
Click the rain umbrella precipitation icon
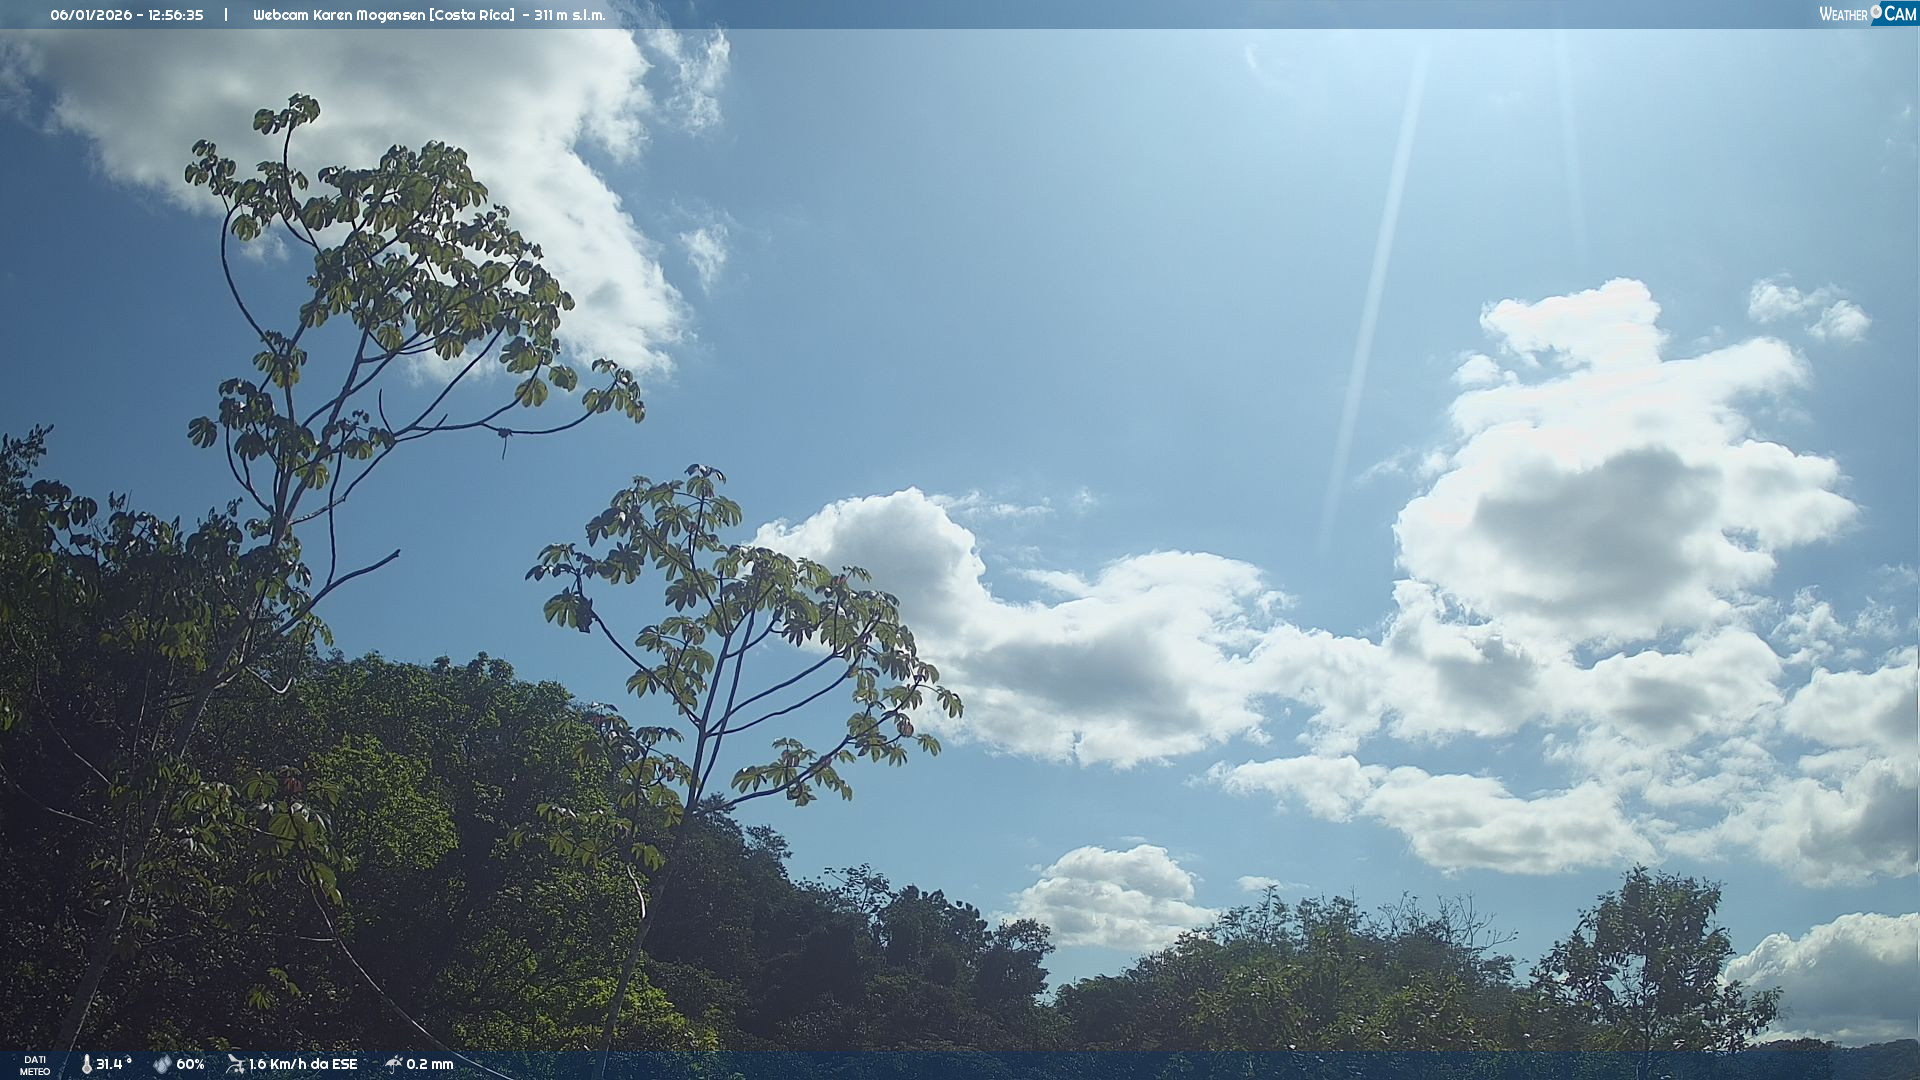click(x=393, y=1064)
